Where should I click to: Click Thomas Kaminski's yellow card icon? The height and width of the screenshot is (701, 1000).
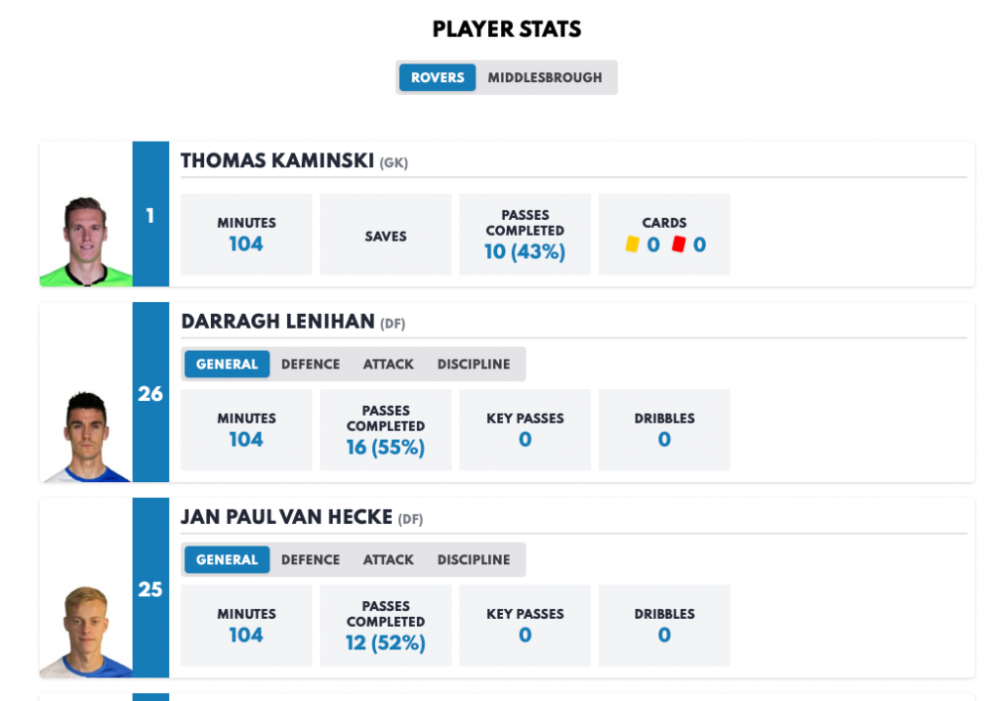632,244
